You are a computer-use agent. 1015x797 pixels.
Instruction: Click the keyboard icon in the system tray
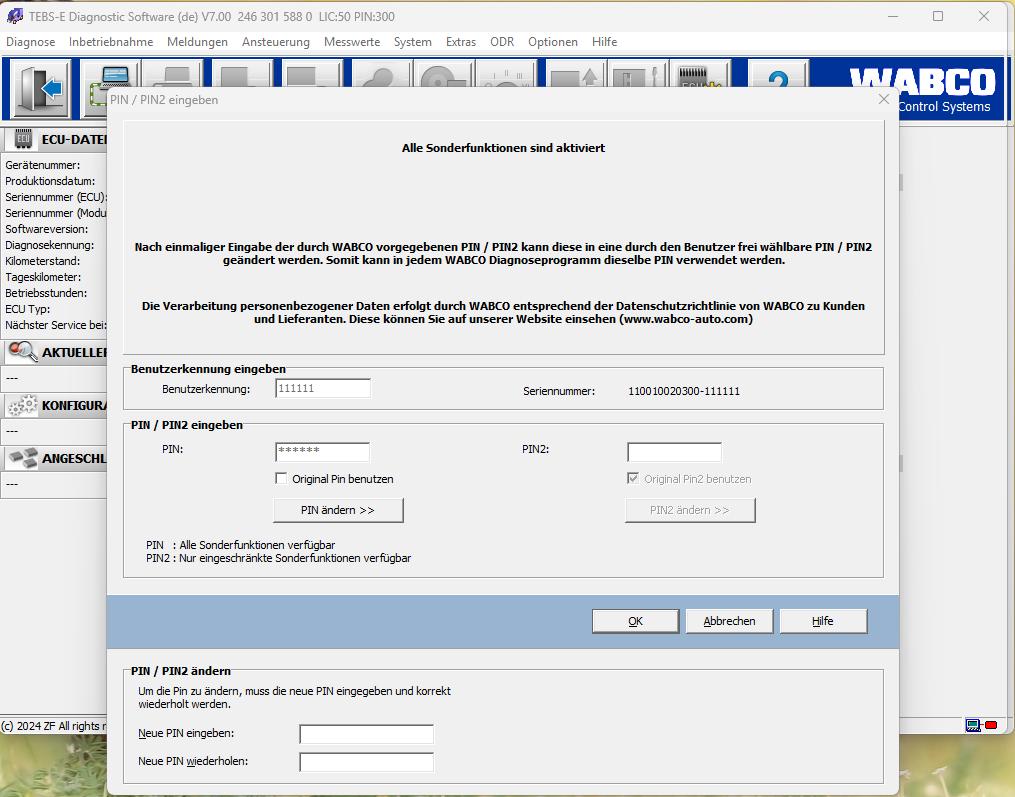pyautogui.click(x=972, y=723)
